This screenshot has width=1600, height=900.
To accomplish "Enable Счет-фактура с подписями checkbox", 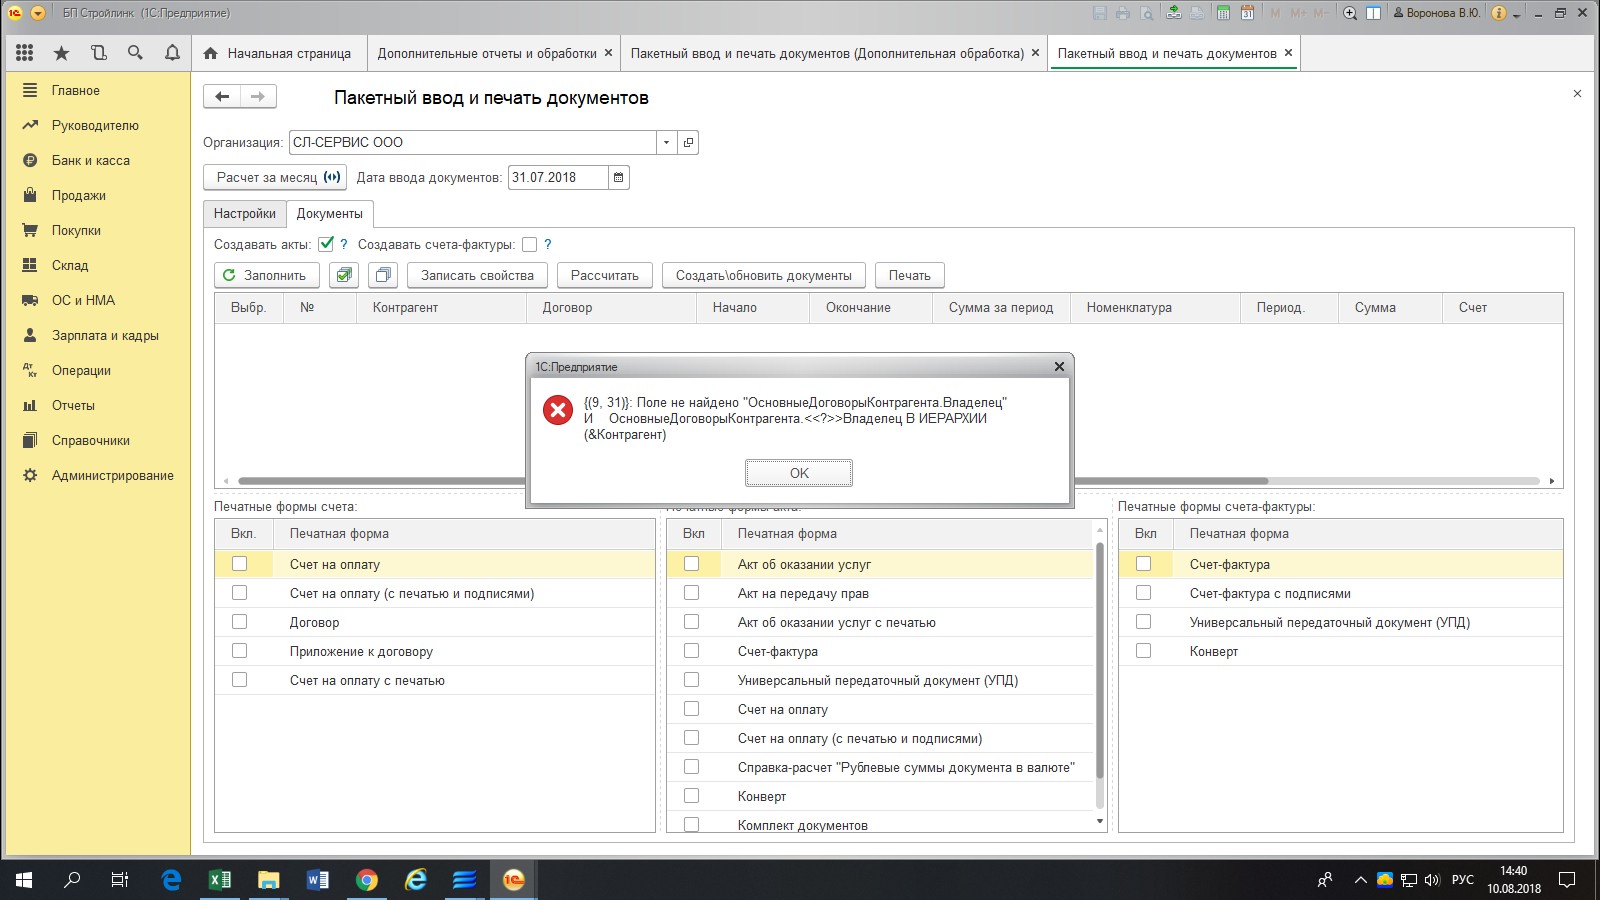I will click(1143, 593).
